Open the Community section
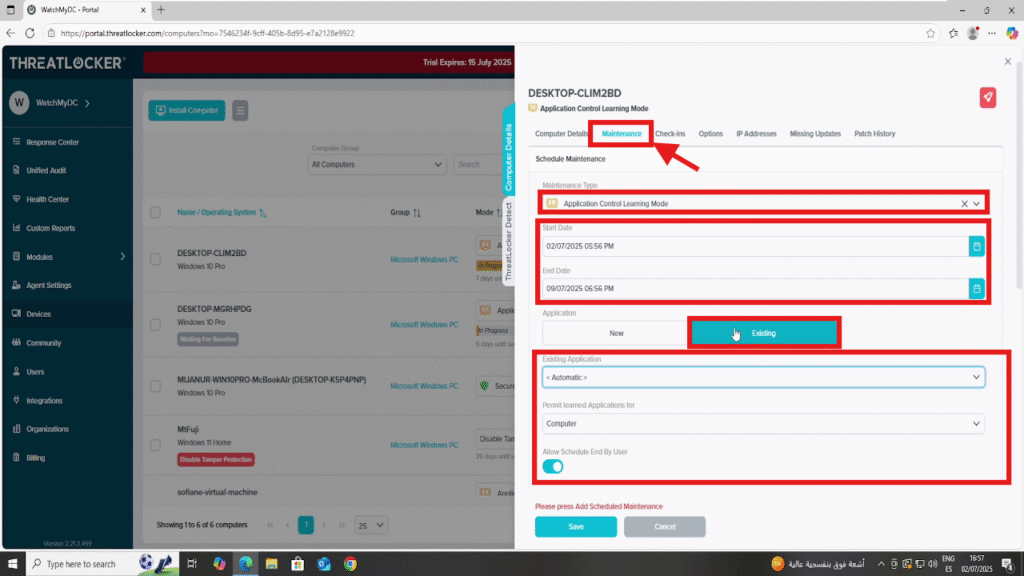Image resolution: width=1024 pixels, height=576 pixels. (x=43, y=343)
